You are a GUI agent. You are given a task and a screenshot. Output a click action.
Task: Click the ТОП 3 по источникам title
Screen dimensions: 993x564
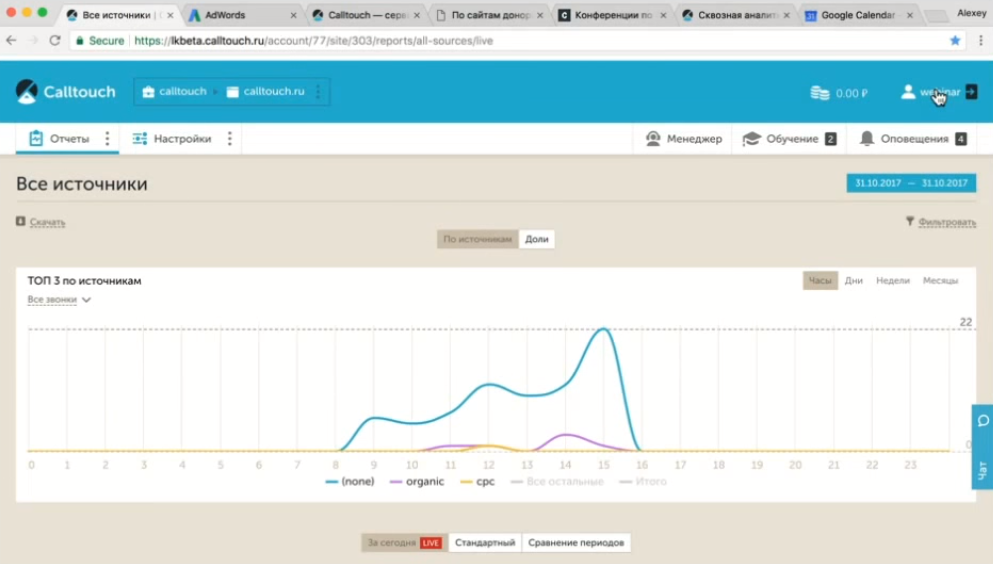[84, 281]
